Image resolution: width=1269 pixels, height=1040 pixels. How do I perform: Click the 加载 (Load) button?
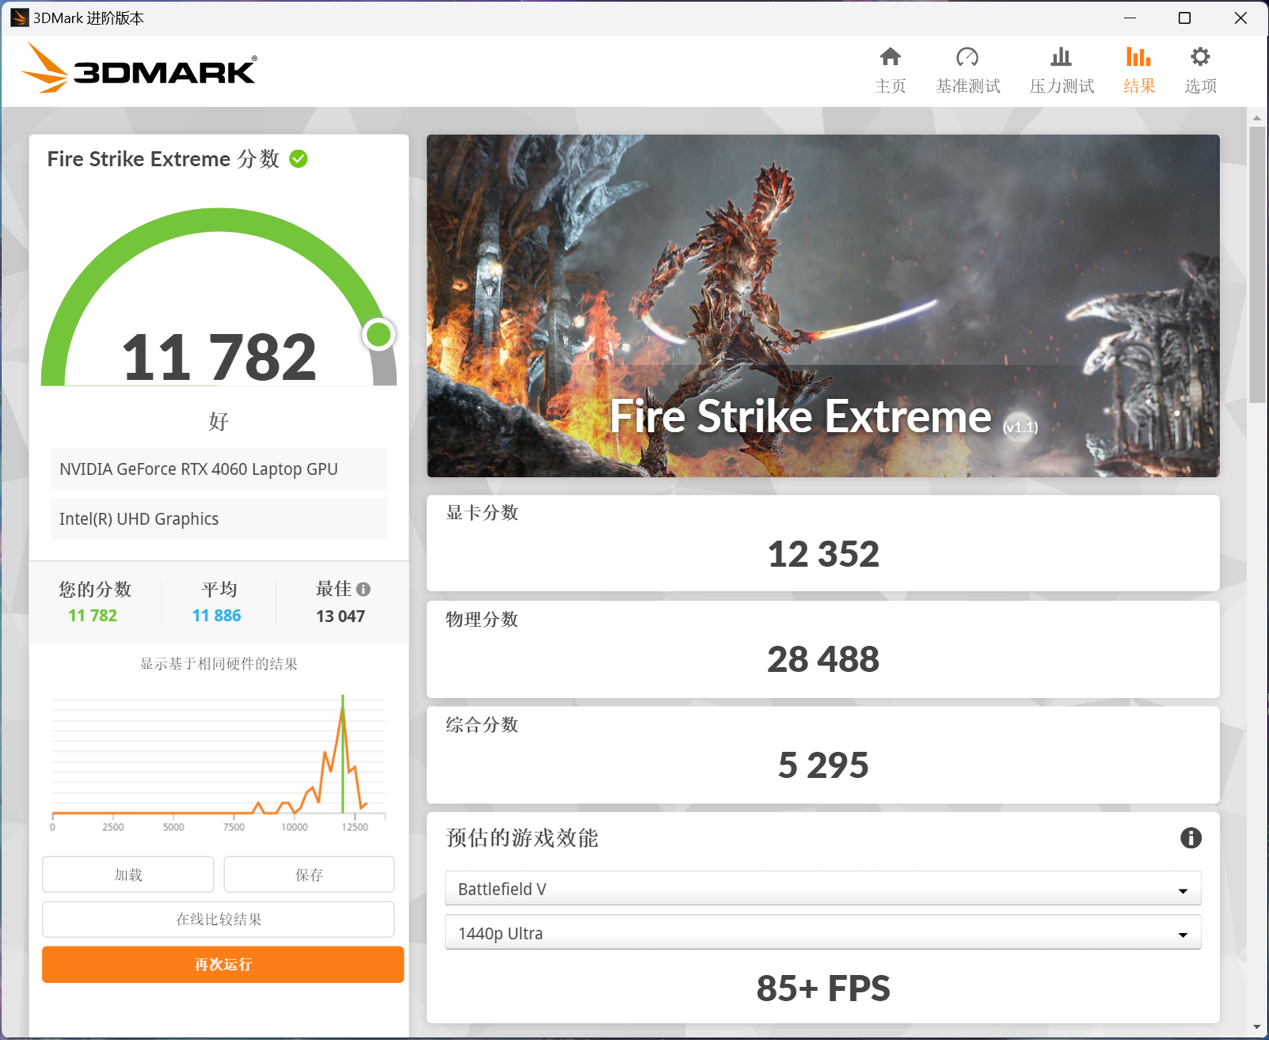tap(128, 874)
